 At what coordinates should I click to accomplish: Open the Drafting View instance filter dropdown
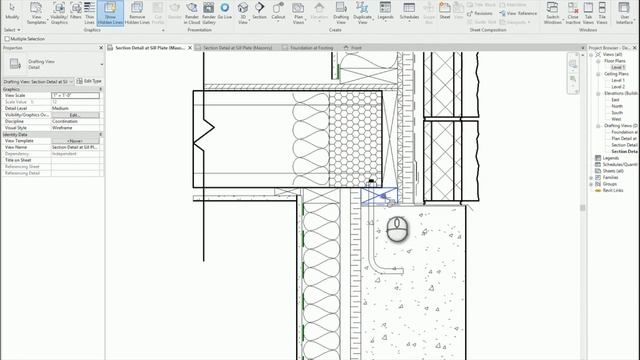coord(38,82)
